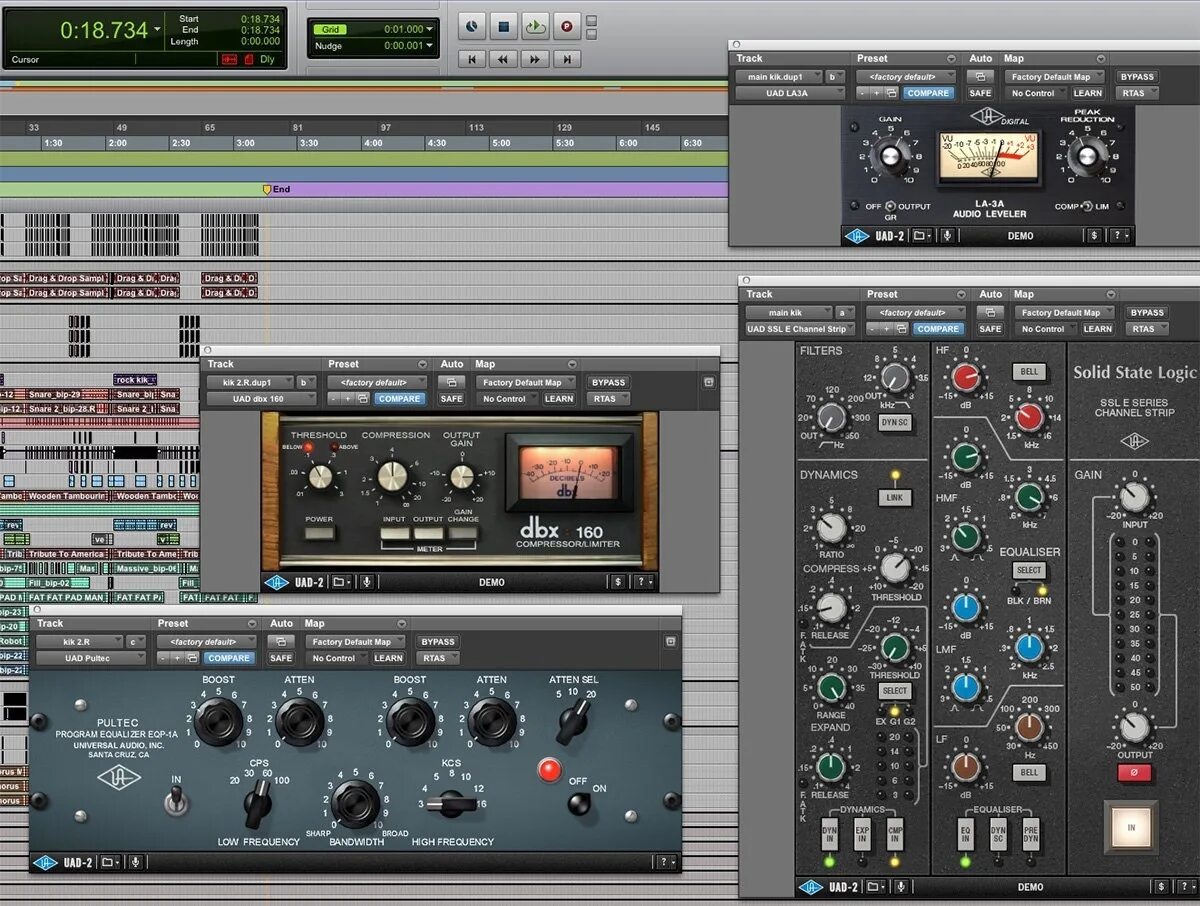Click the dbx 160 GAIN CHANGE meter button
The height and width of the screenshot is (906, 1200).
point(462,533)
